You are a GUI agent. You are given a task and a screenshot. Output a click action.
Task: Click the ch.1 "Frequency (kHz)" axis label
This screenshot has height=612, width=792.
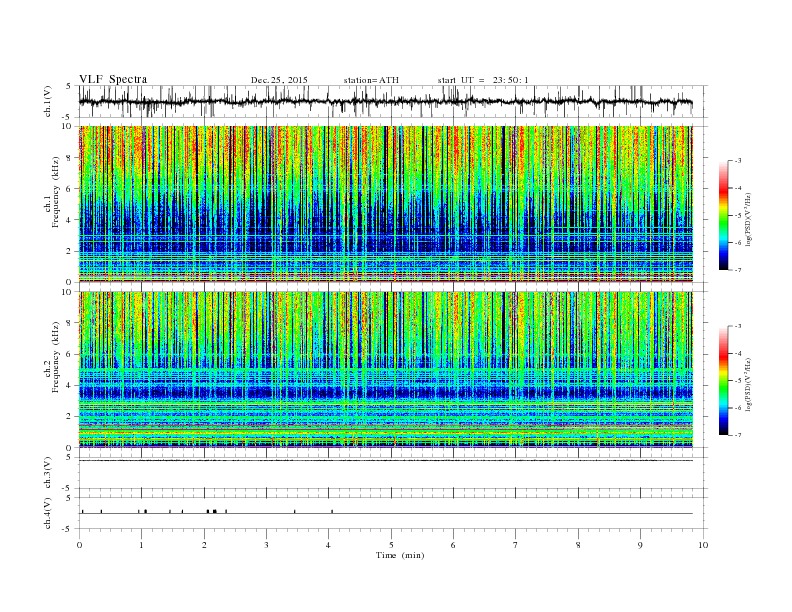click(x=55, y=192)
